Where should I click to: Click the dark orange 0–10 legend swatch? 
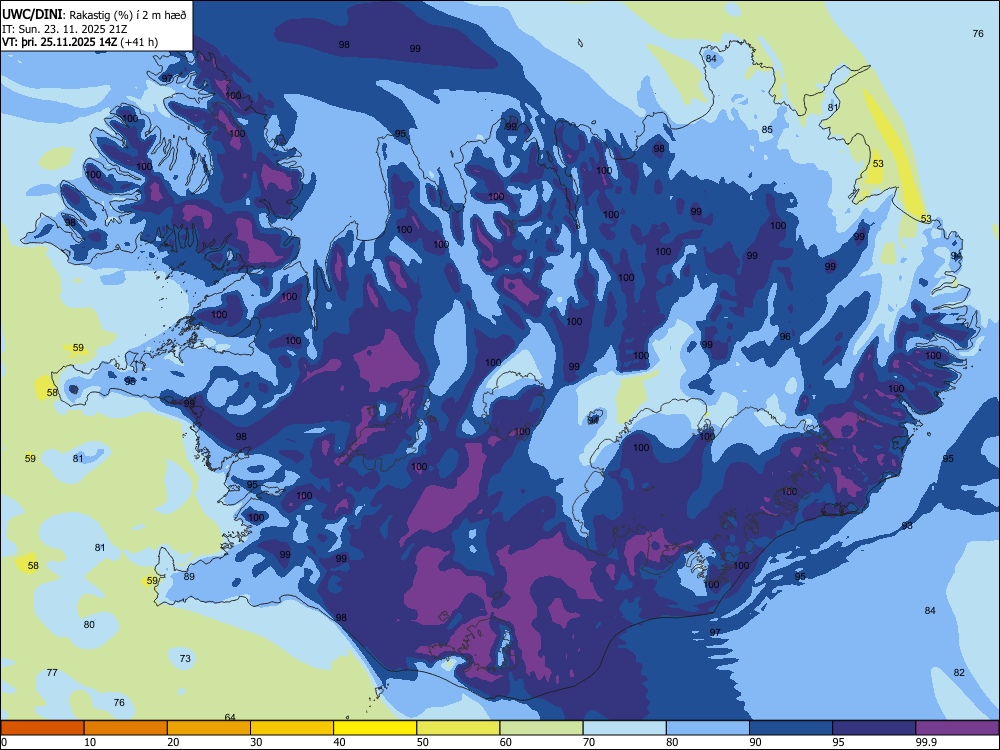(x=43, y=728)
